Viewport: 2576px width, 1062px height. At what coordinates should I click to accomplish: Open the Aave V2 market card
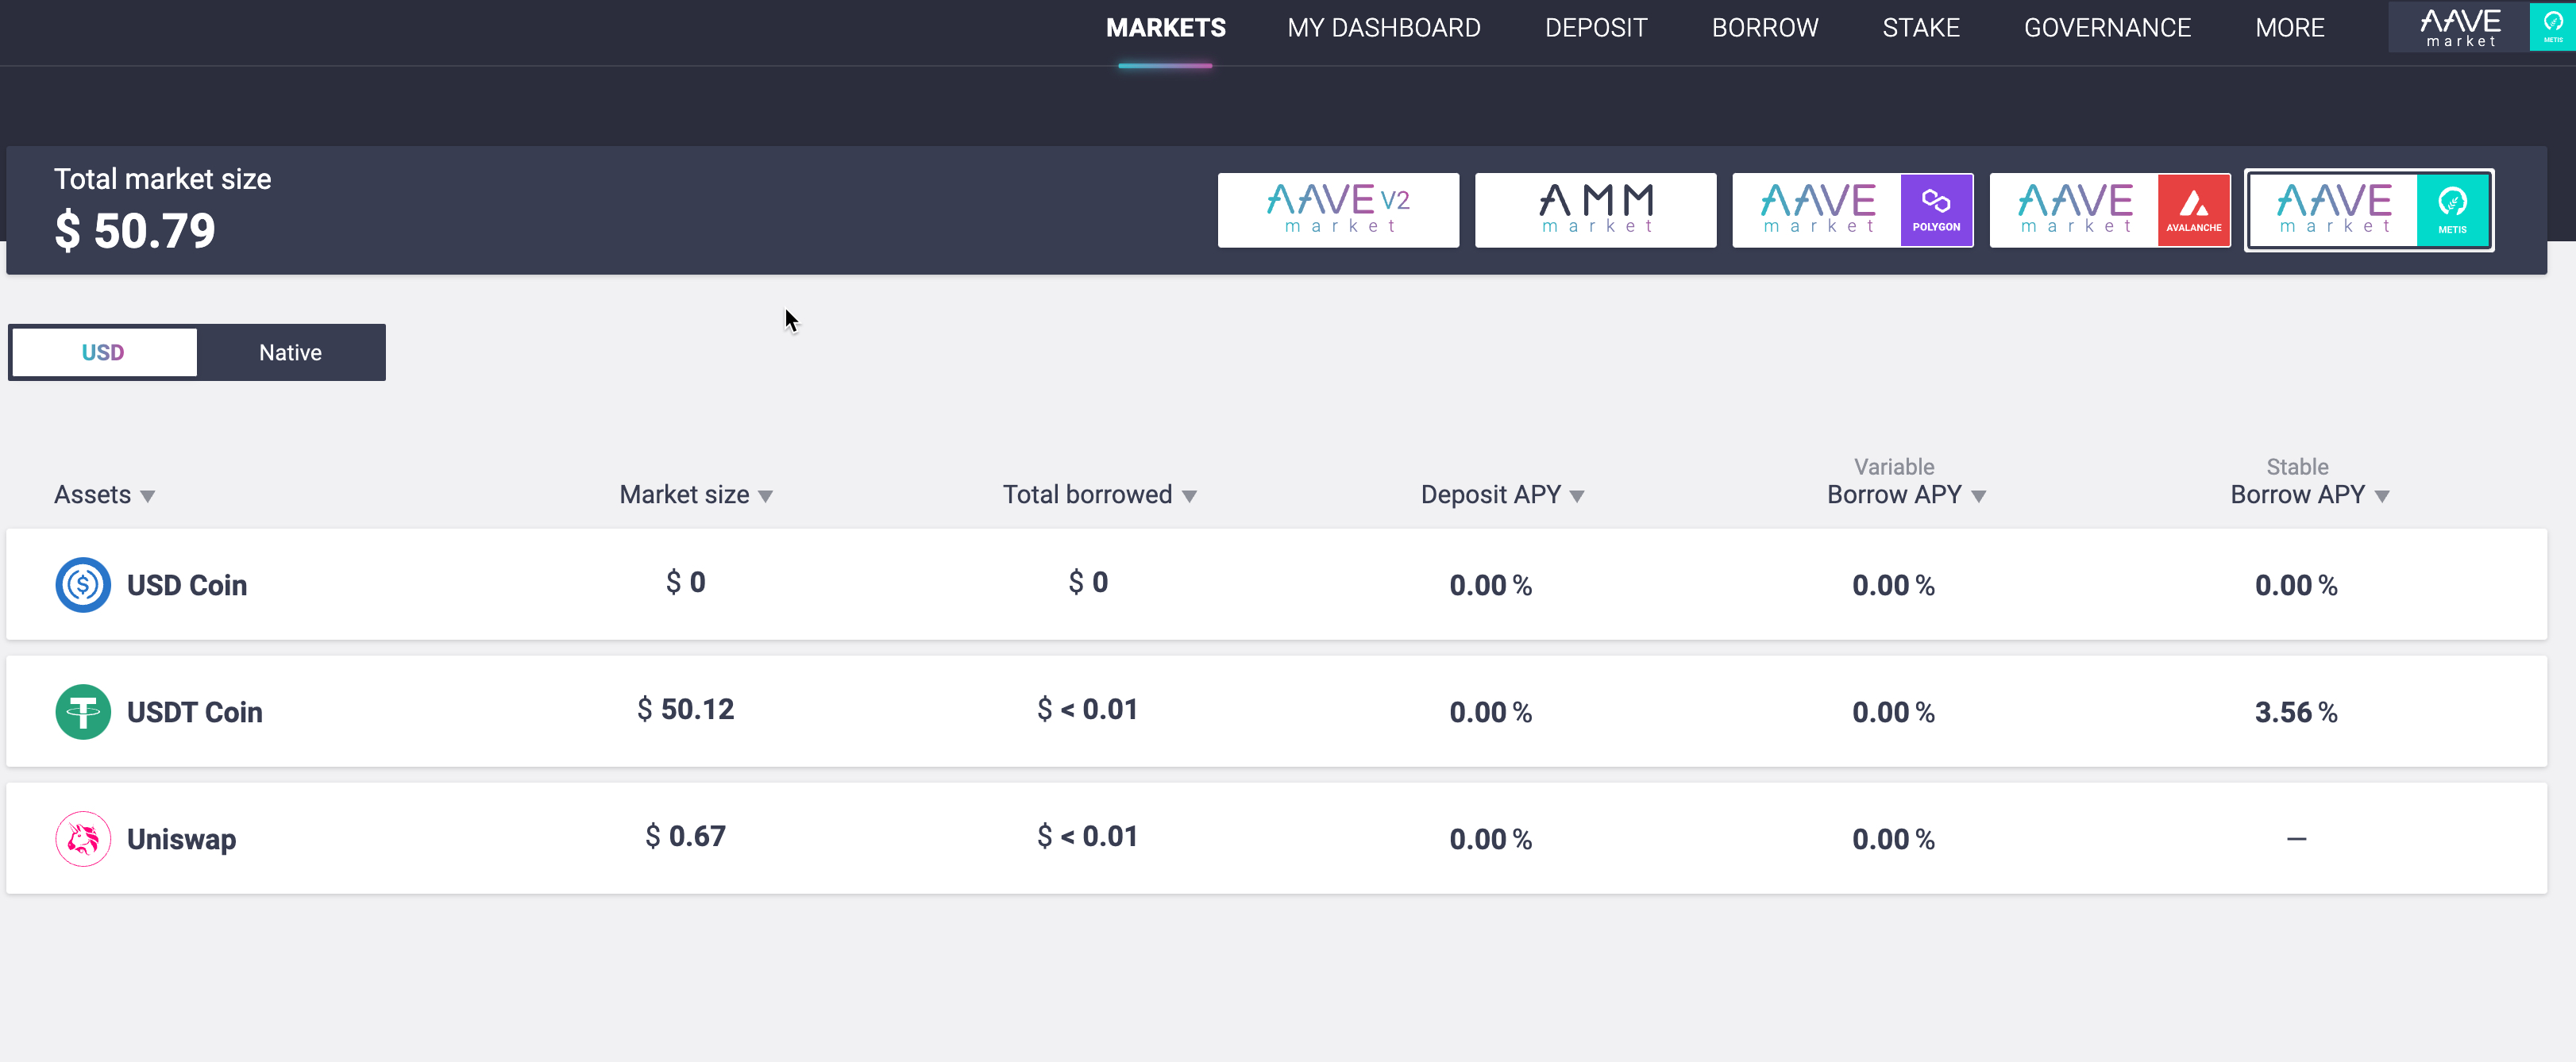point(1337,210)
